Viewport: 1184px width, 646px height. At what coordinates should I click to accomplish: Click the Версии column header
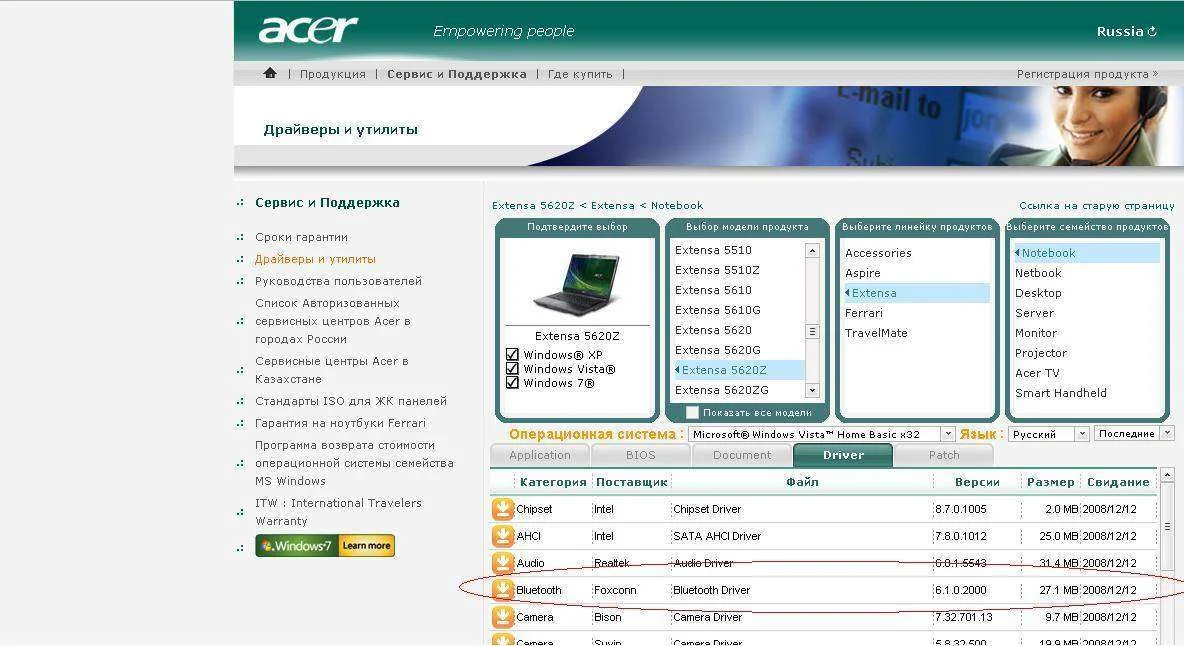(x=977, y=482)
